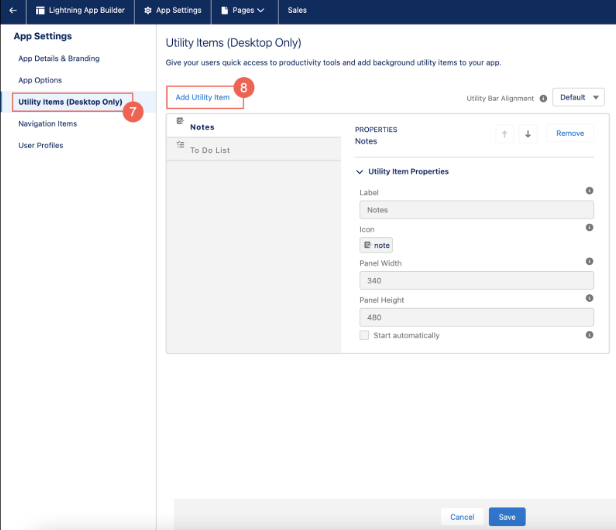
Task: Click Start automatically info icon
Action: (589, 335)
